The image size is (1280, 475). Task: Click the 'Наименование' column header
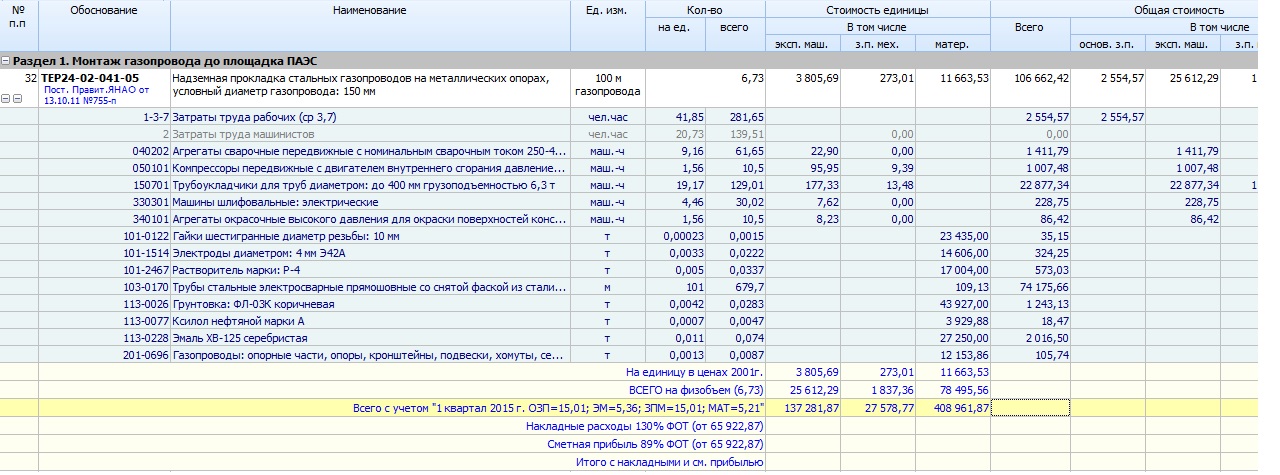click(369, 10)
